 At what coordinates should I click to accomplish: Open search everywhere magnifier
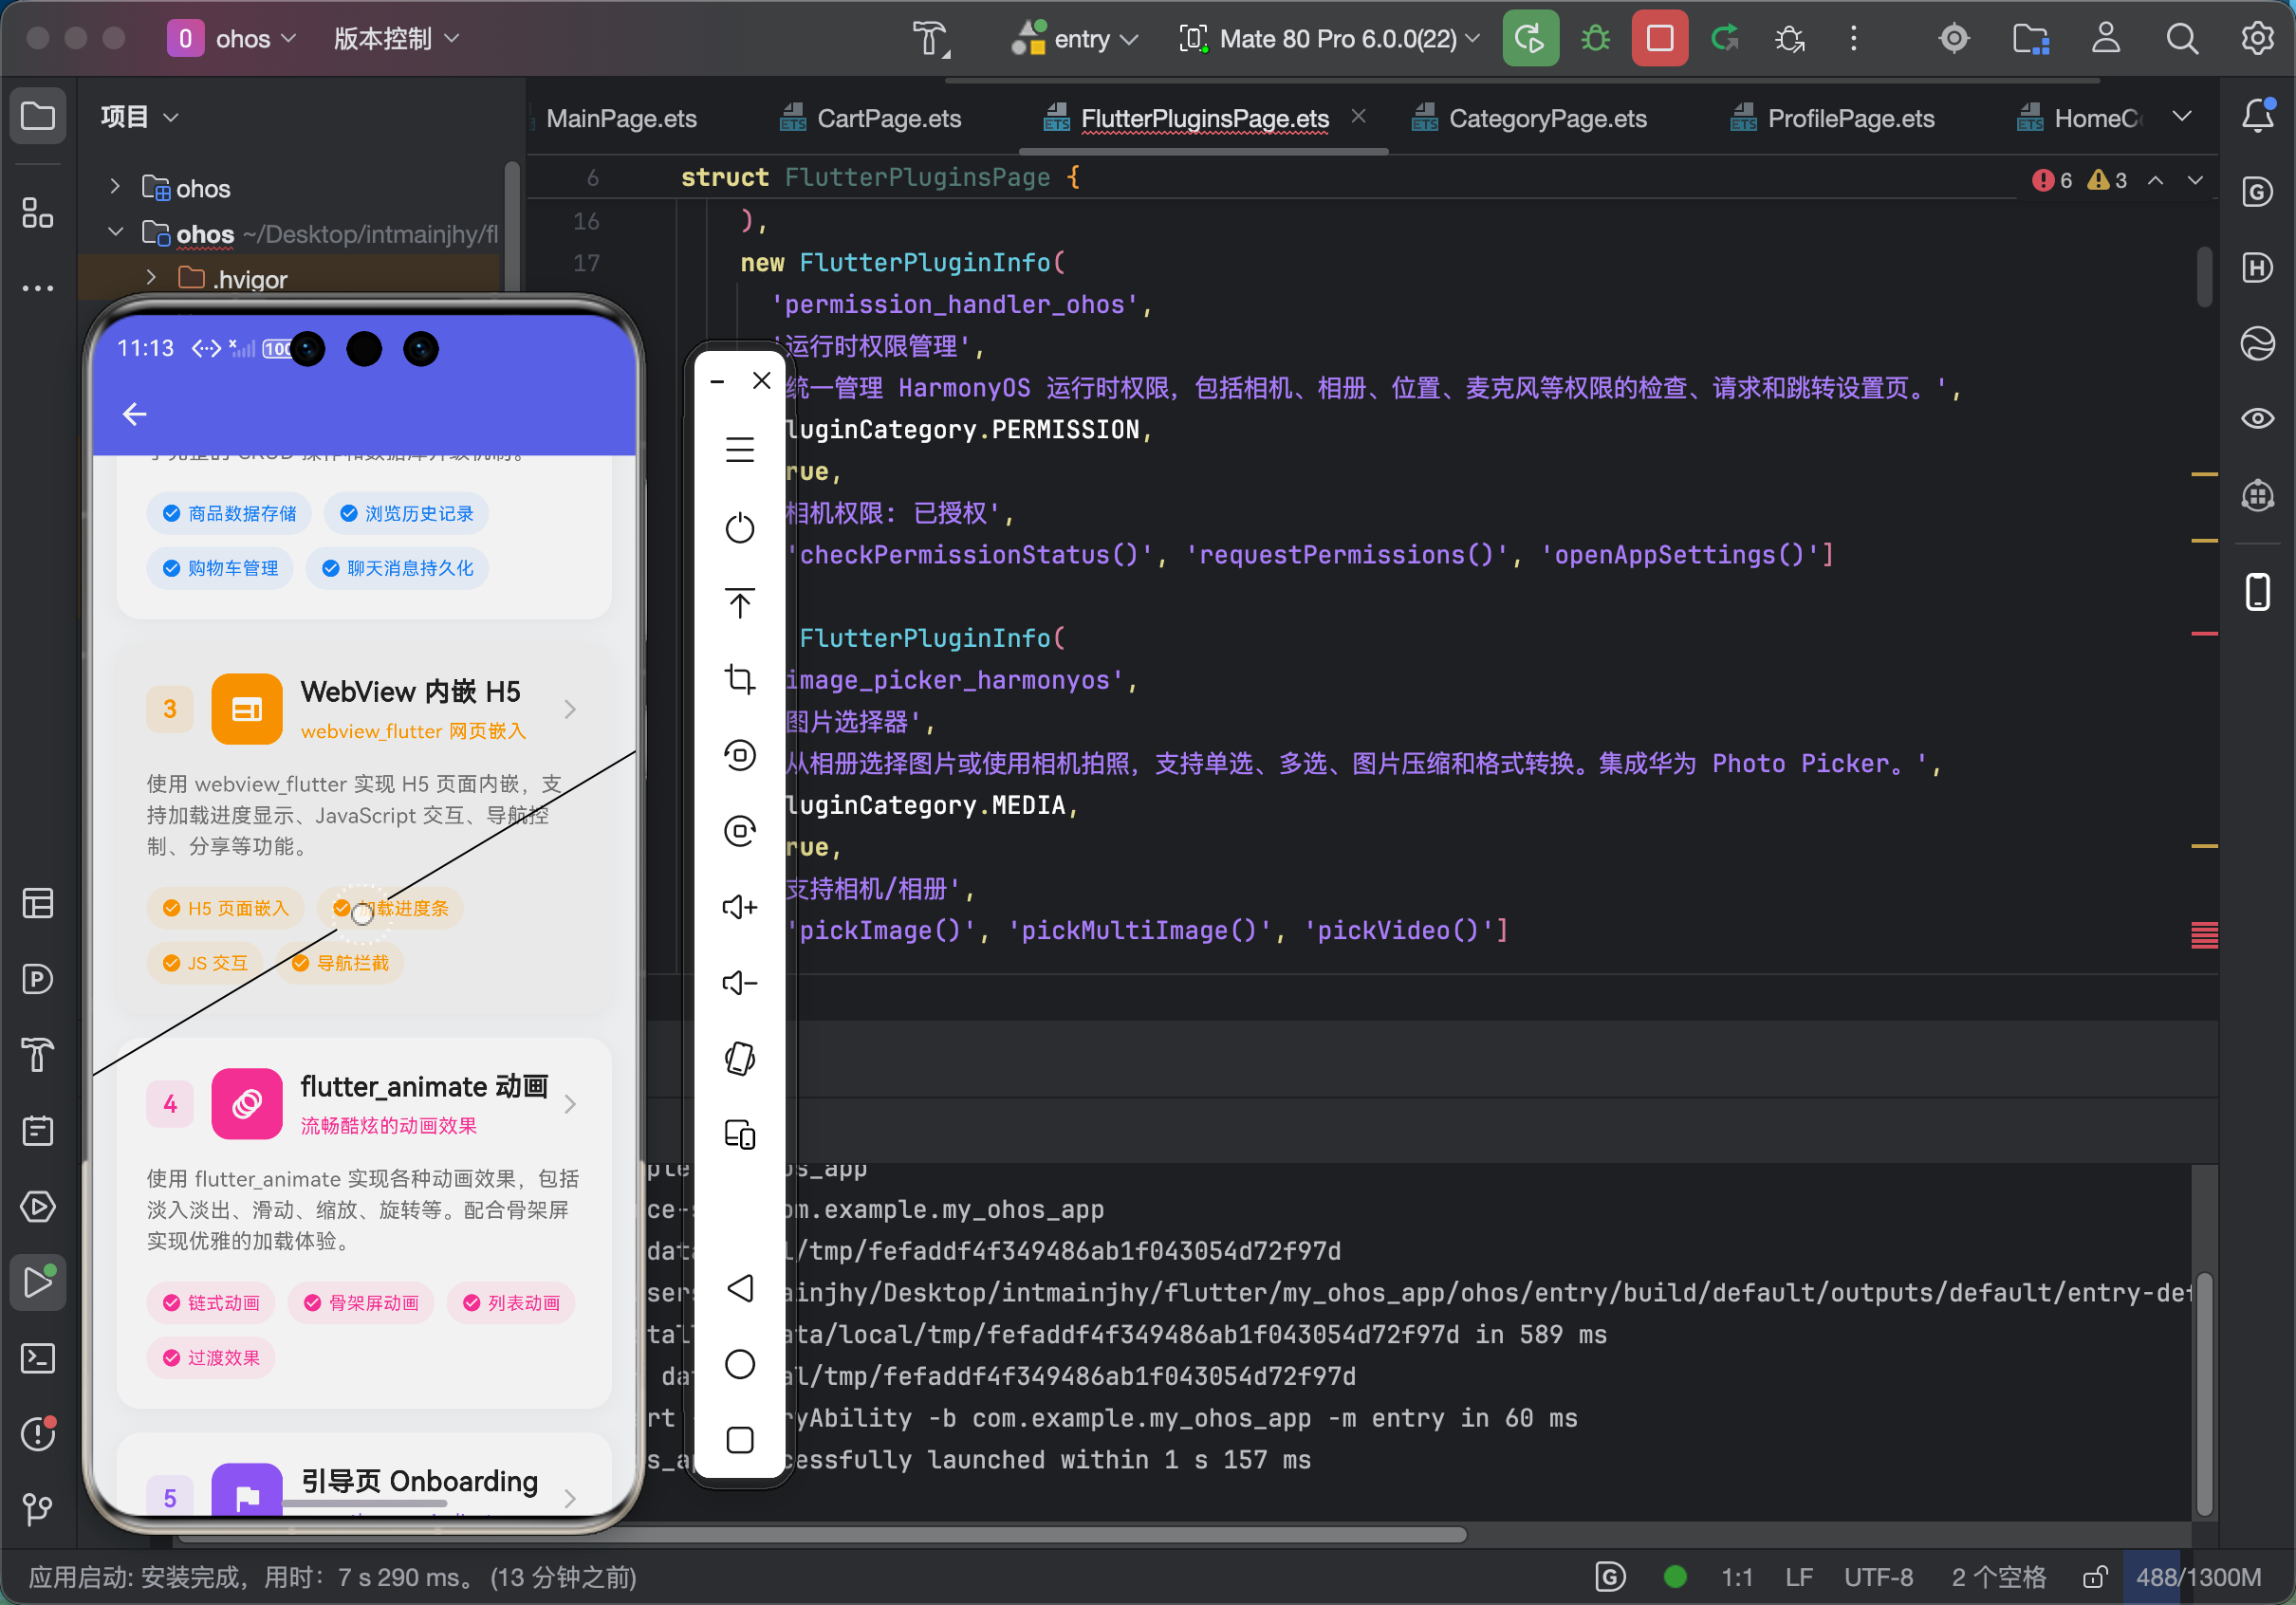coord(2181,39)
